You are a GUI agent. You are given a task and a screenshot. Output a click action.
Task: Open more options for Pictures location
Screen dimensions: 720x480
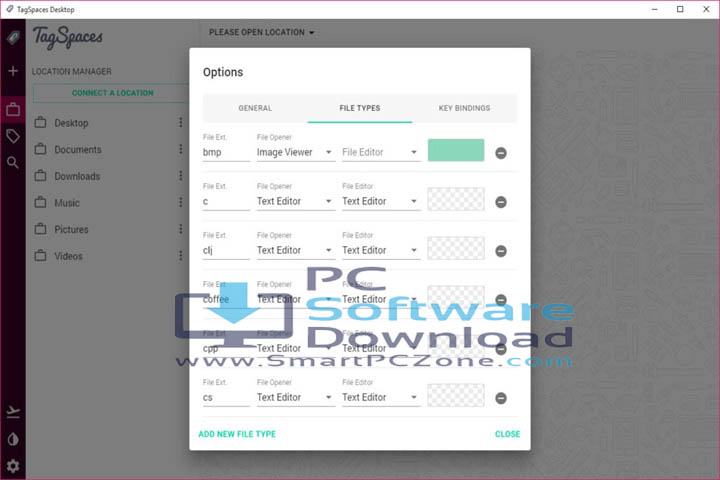coord(180,229)
